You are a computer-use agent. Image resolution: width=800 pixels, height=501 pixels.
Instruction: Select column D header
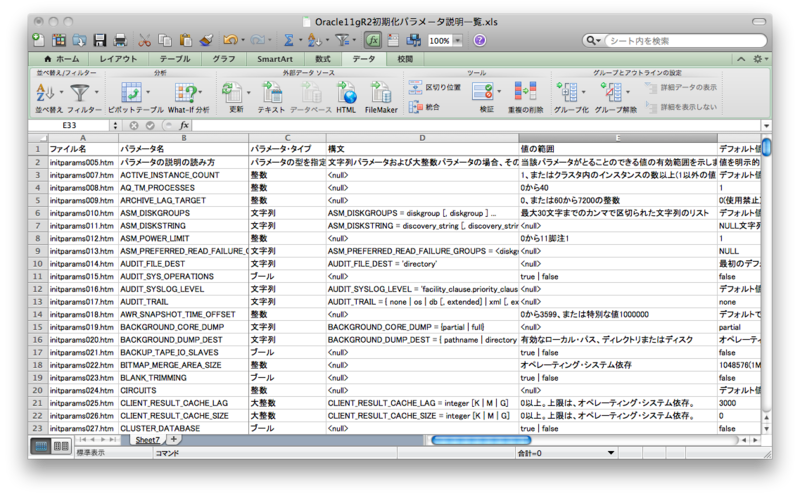pos(422,138)
